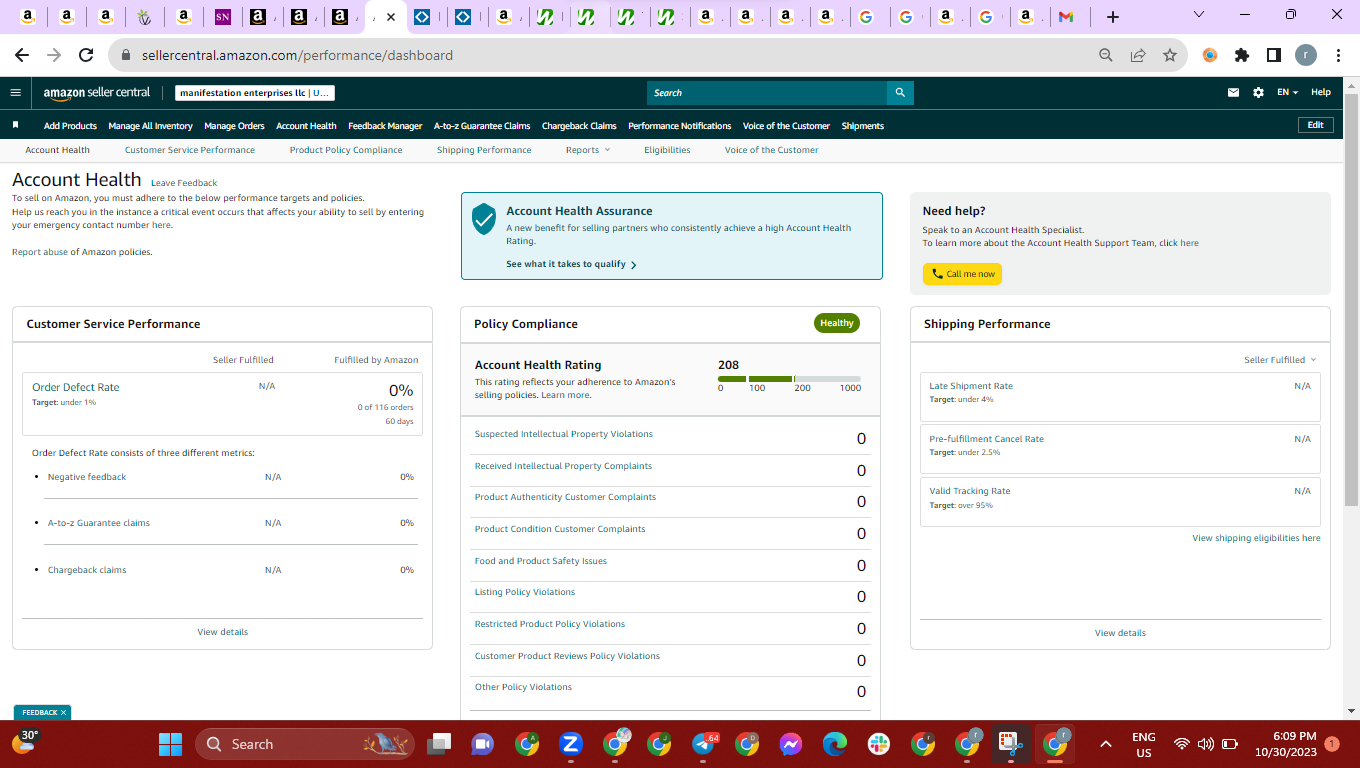This screenshot has height=768, width=1360.
Task: Open the Snipping Tool on the taskbar
Action: tap(1011, 744)
